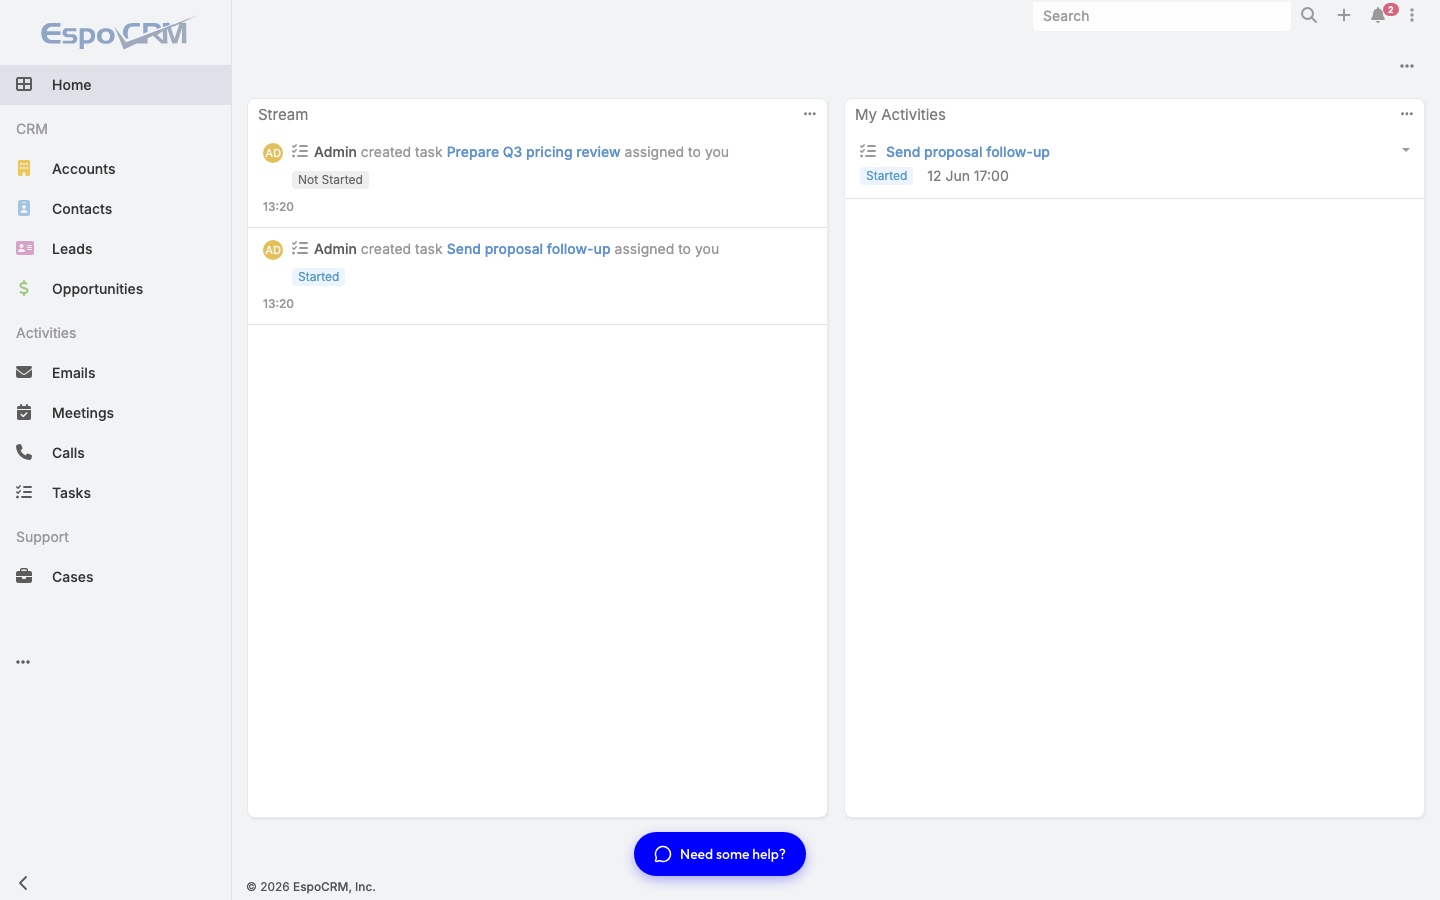The image size is (1440, 900).
Task: Open Tasks from the sidebar
Action: 115,493
